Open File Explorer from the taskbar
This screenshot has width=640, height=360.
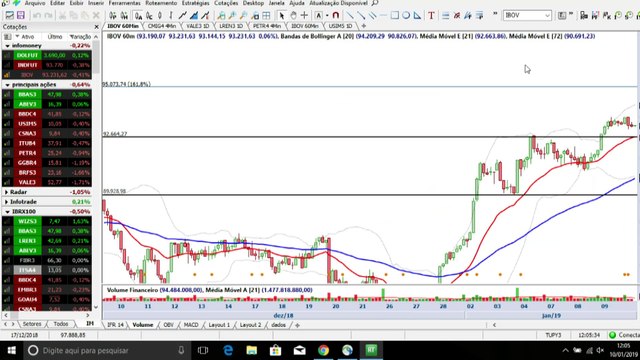(251, 350)
